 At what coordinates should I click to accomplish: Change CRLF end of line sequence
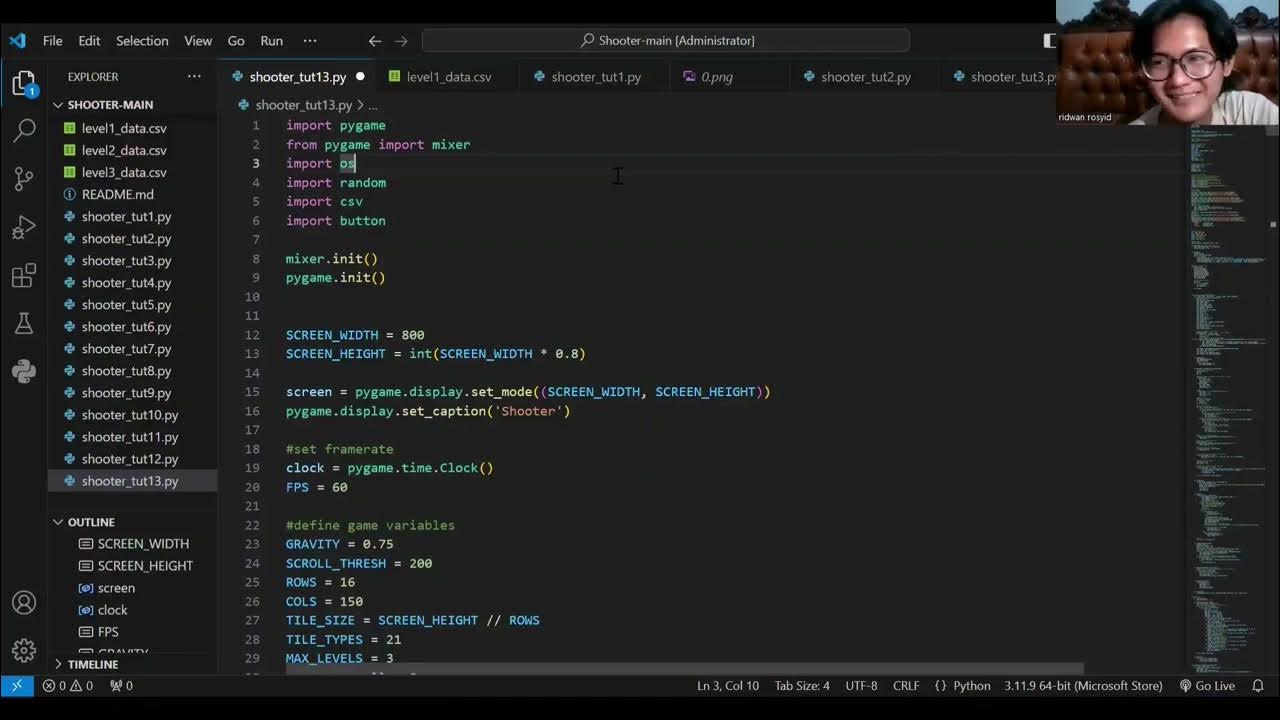[906, 686]
